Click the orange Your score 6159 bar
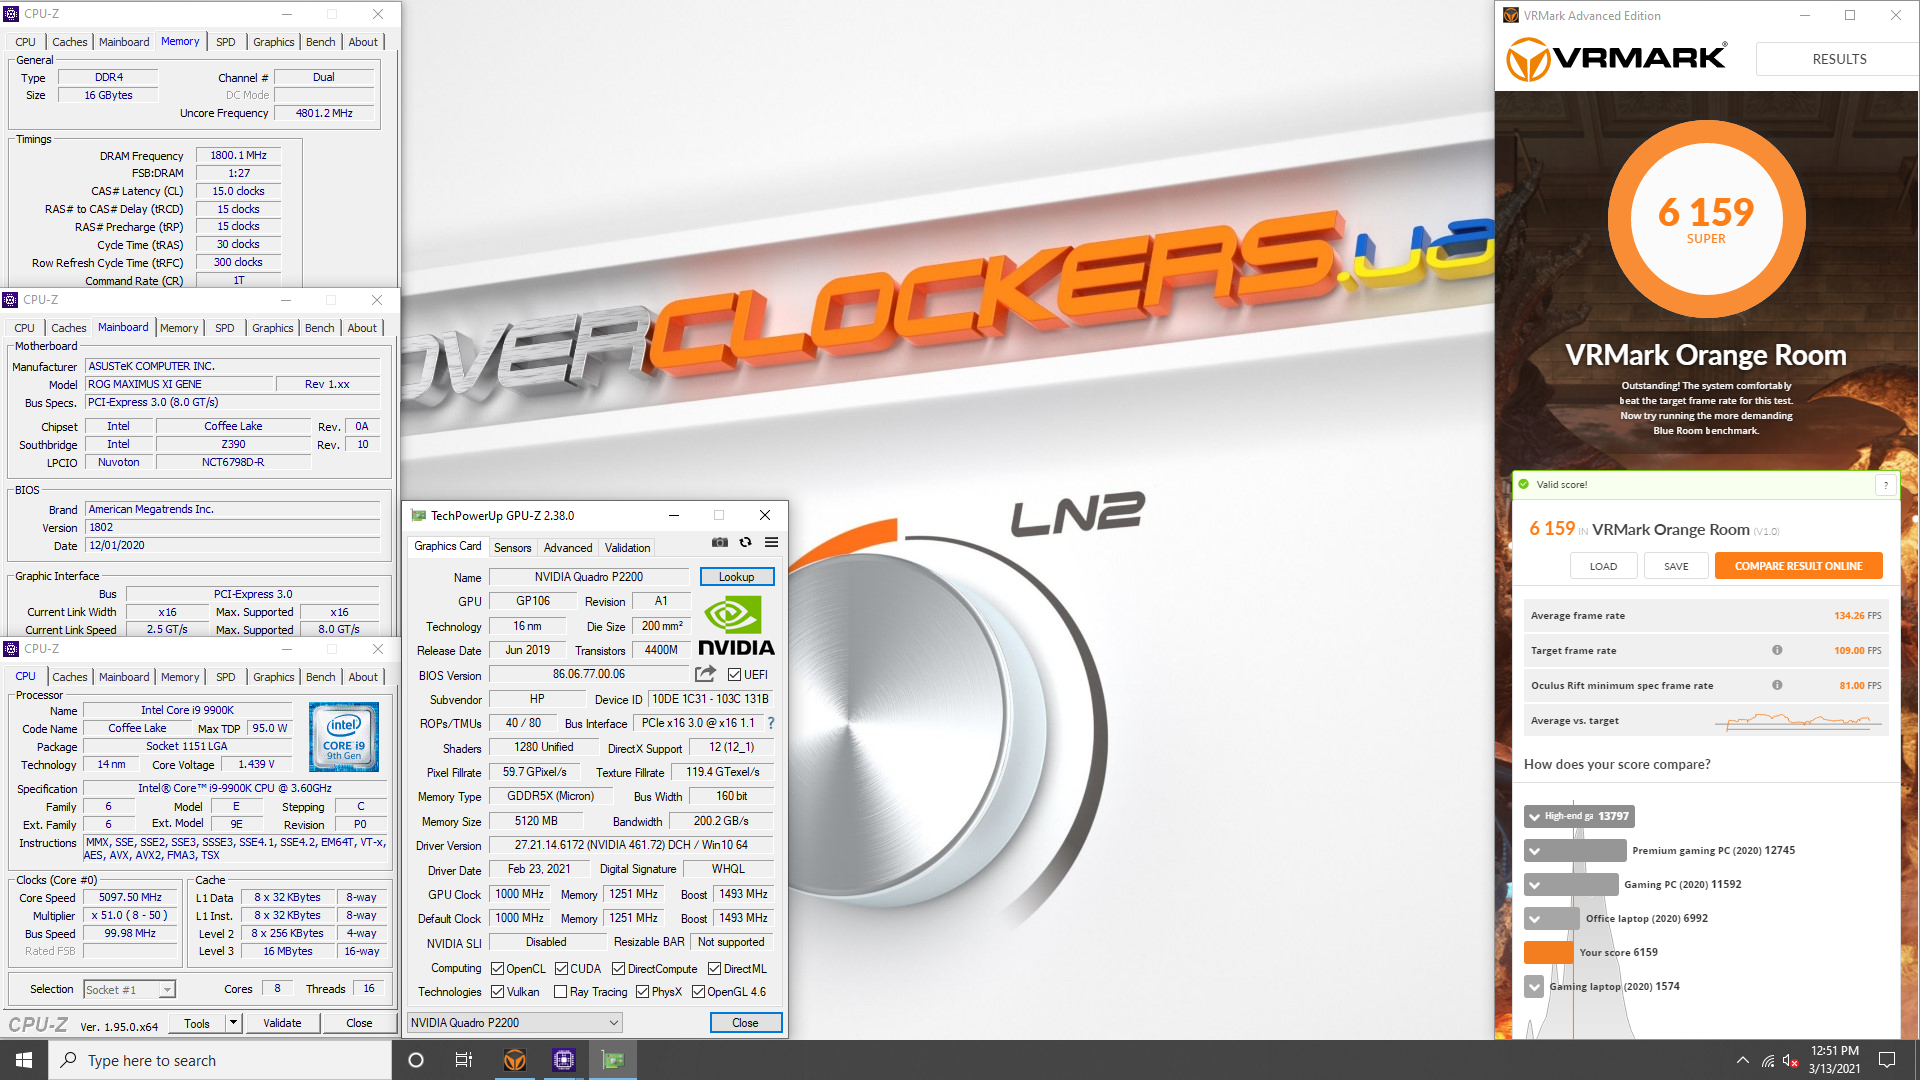 point(1549,953)
